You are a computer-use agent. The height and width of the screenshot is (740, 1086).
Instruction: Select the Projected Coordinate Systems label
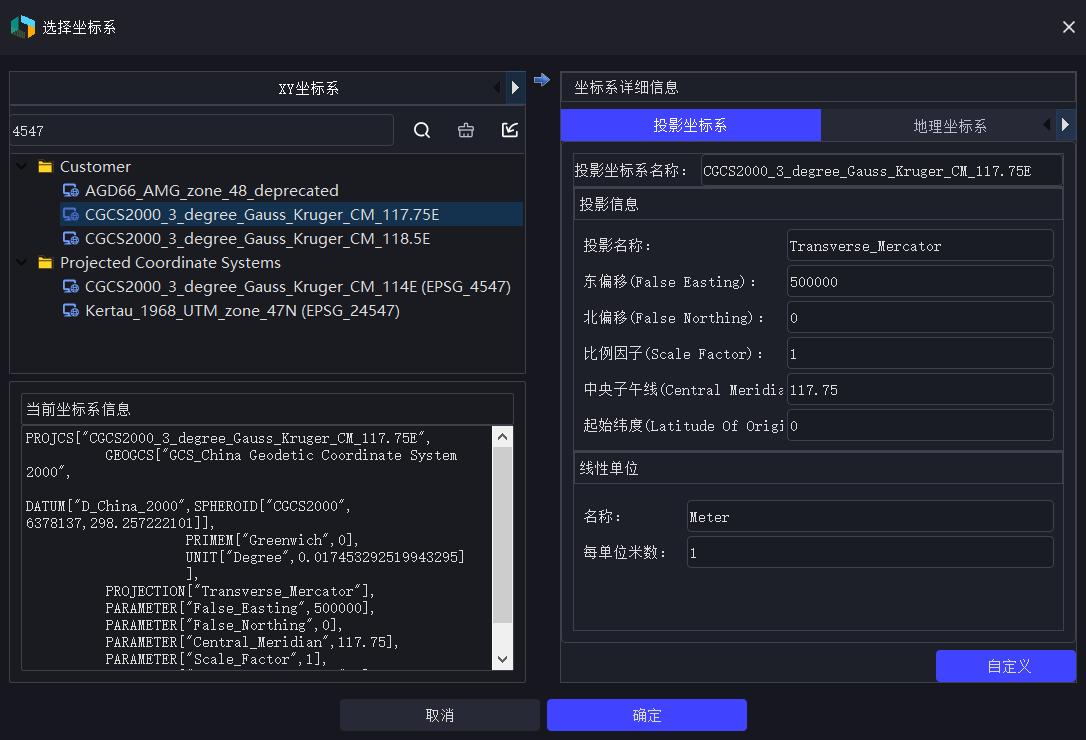point(170,263)
